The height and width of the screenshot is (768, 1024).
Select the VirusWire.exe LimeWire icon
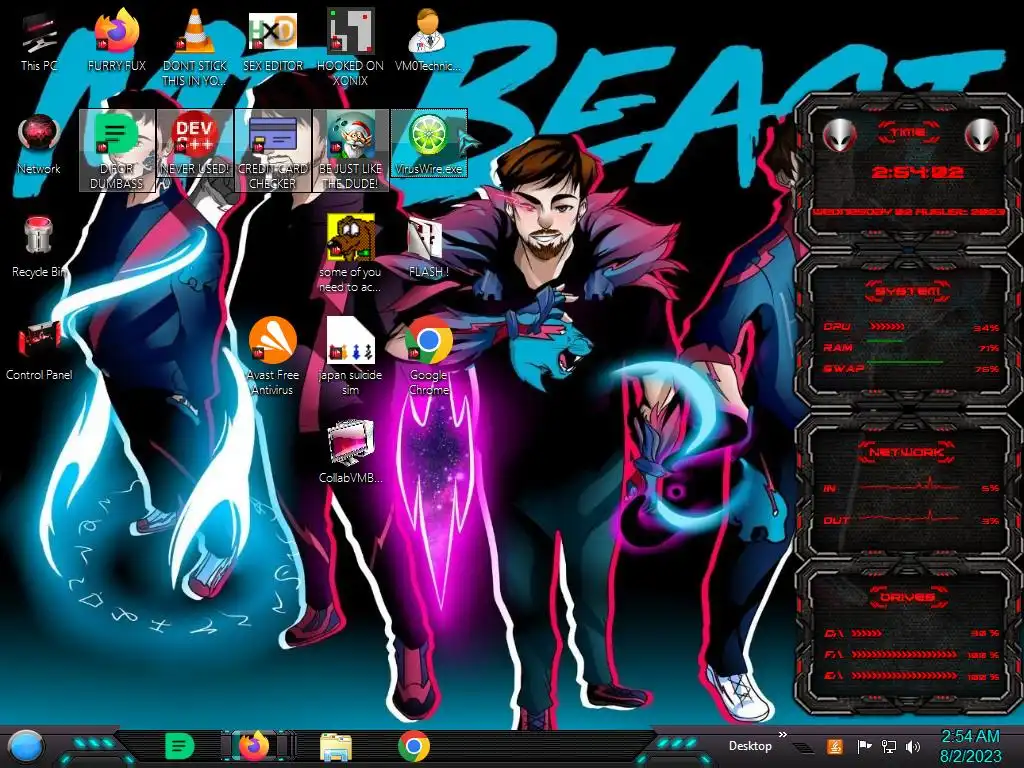(x=428, y=144)
